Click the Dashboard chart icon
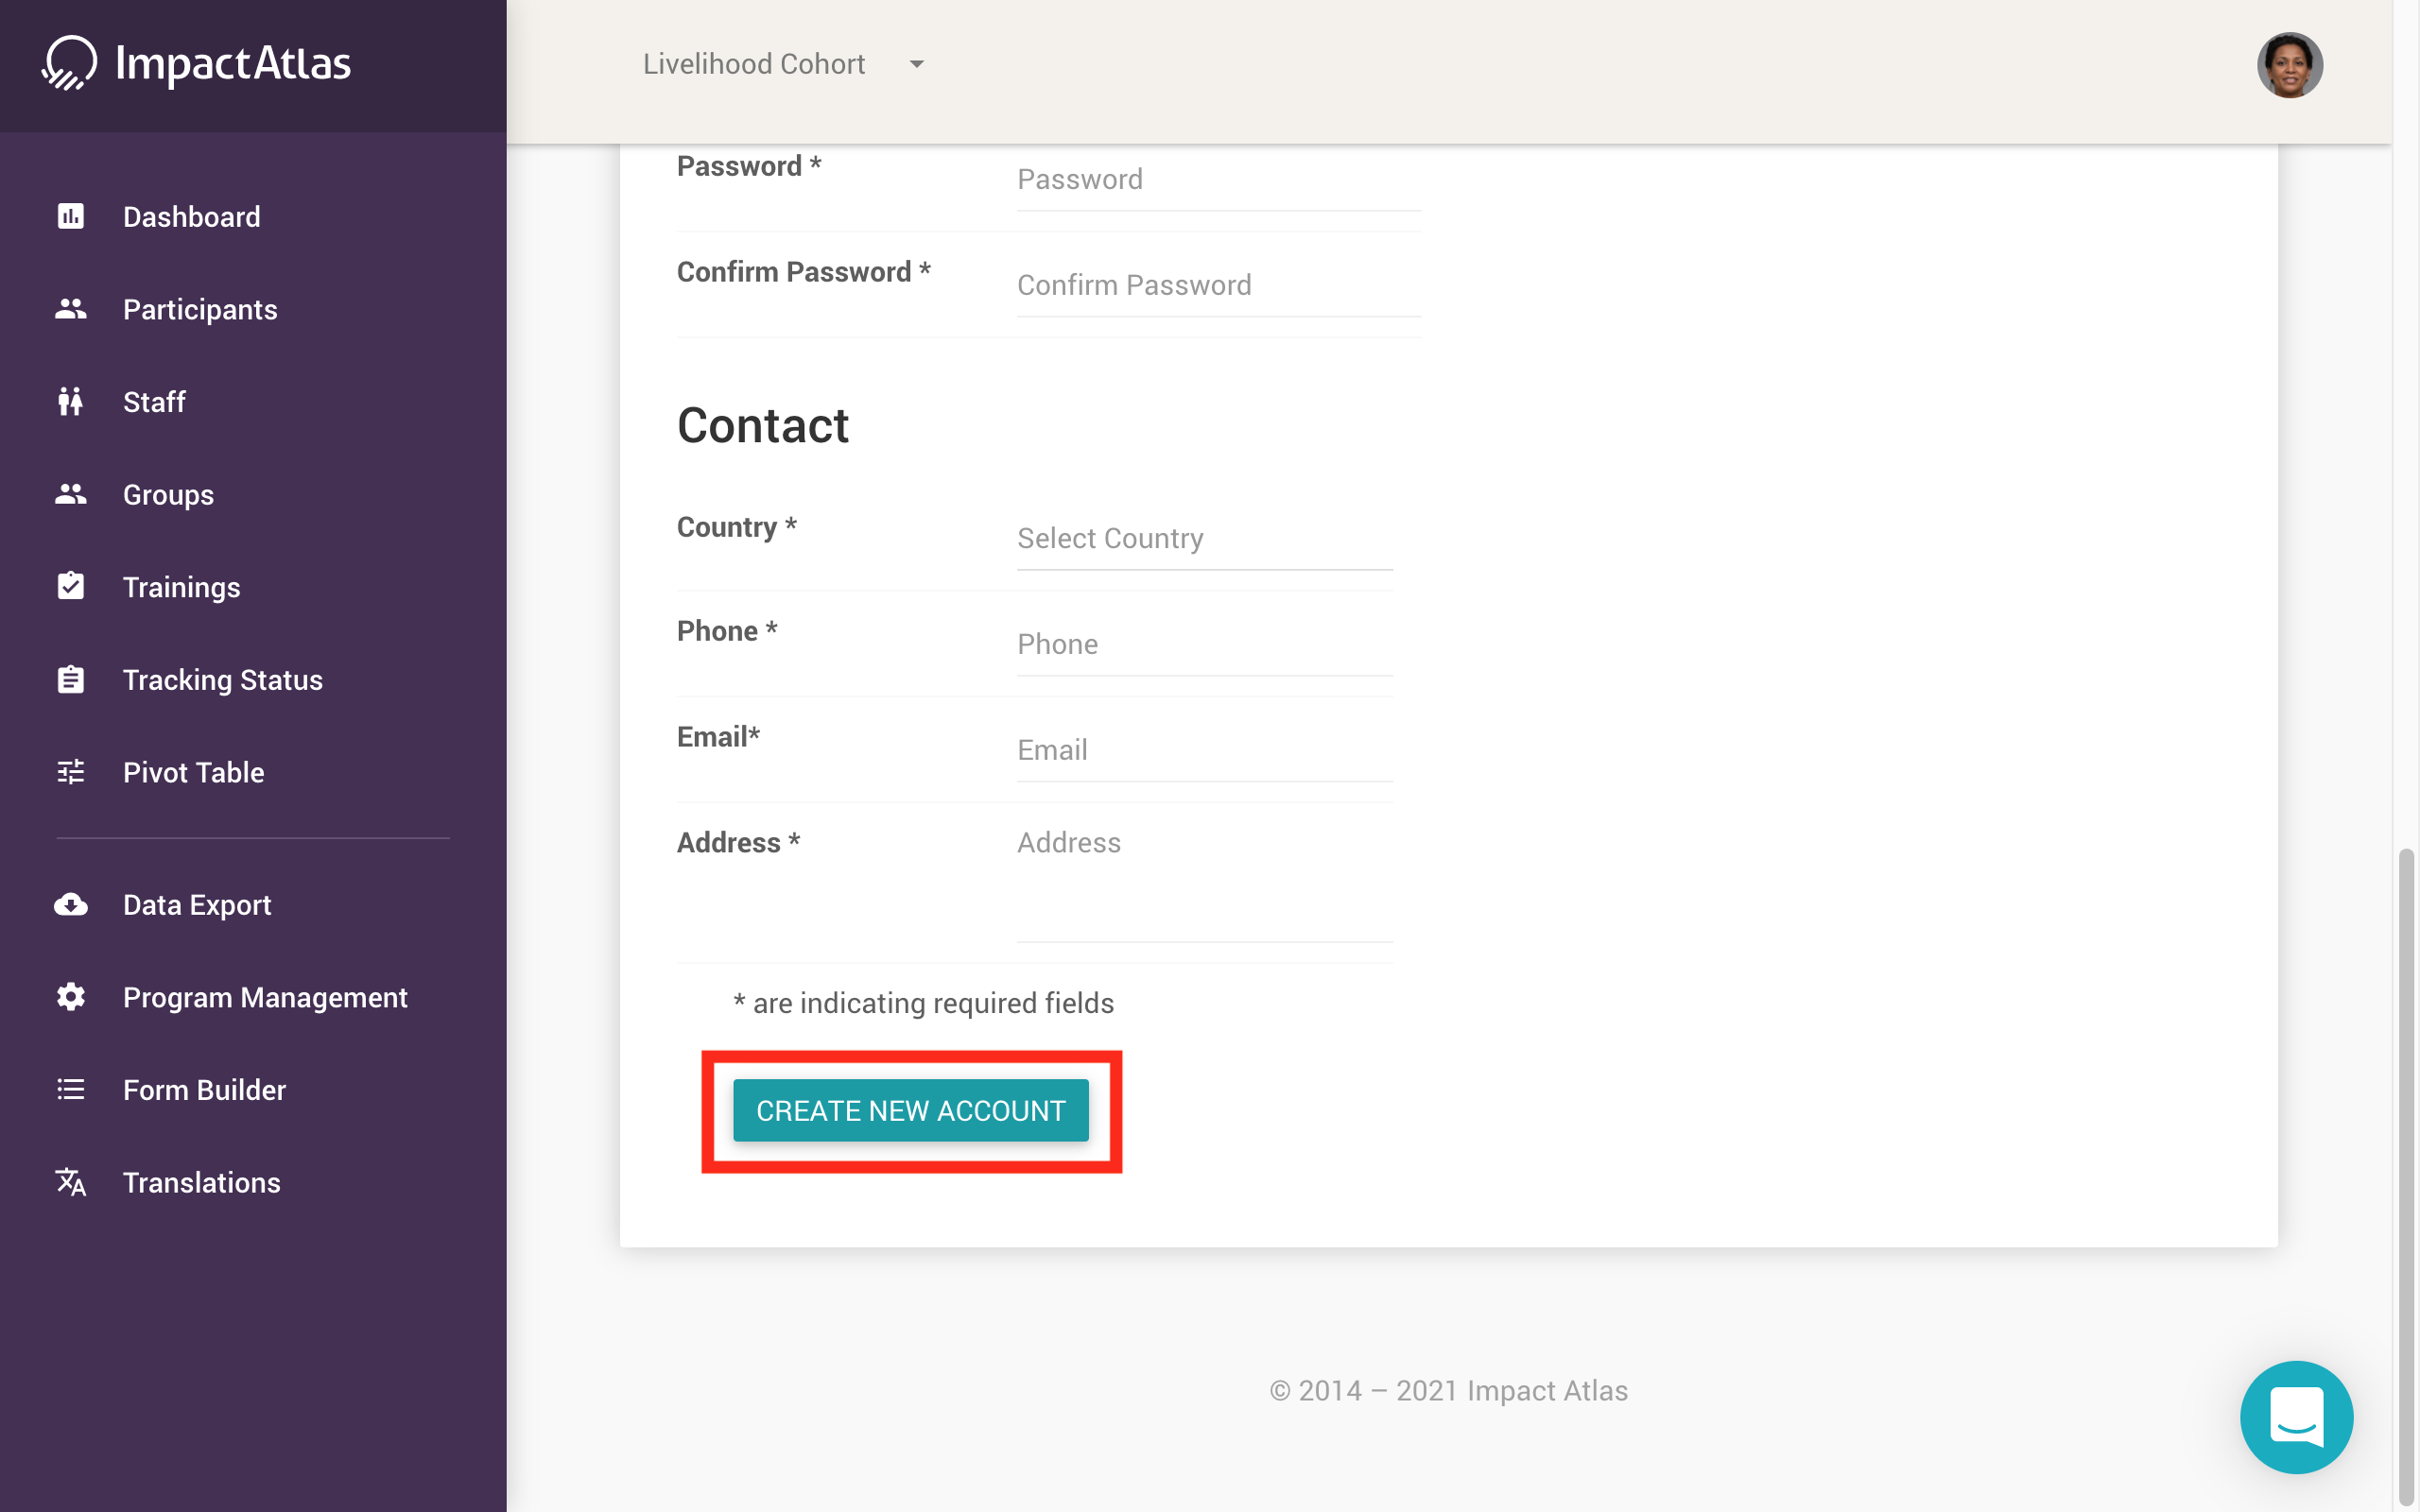 (x=70, y=216)
